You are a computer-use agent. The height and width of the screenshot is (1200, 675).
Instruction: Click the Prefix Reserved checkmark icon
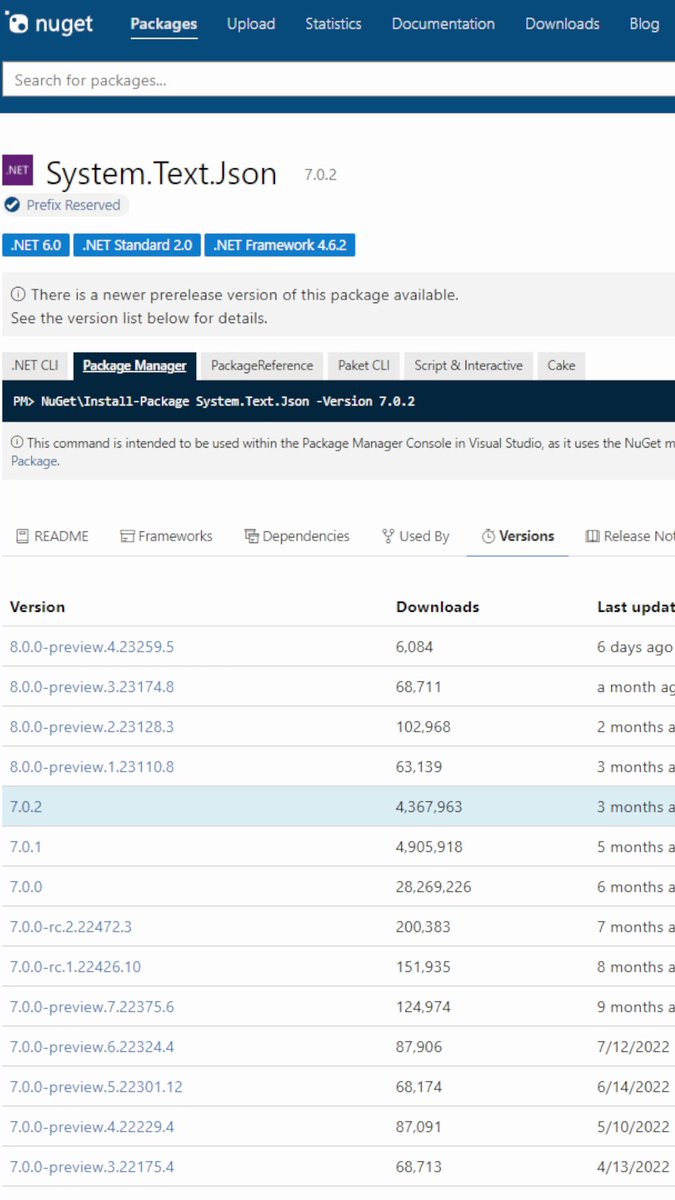(12, 205)
